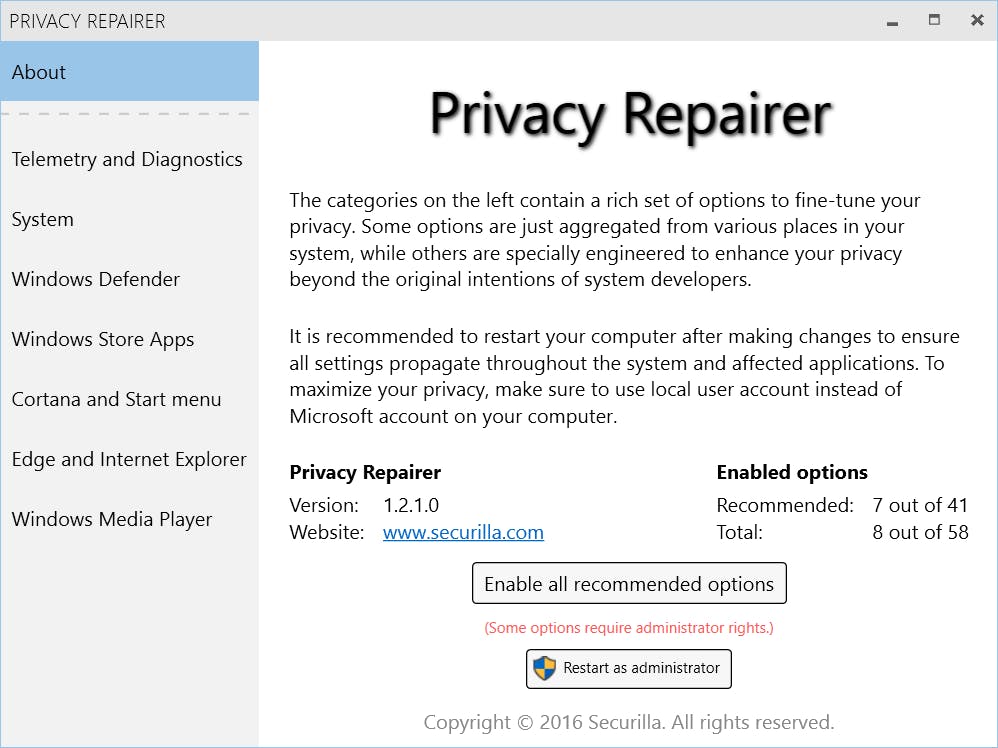Viewport: 998px width, 748px height.
Task: Select the About tab in sidebar
Action: tap(129, 72)
